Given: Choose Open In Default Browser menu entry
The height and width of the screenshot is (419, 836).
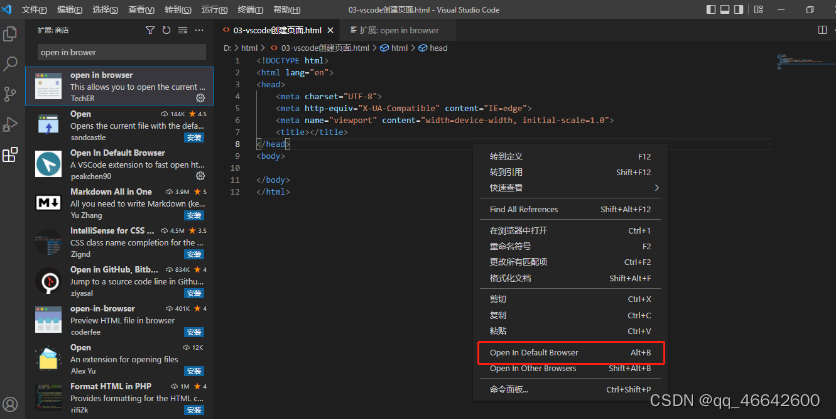Looking at the screenshot, I should point(570,353).
